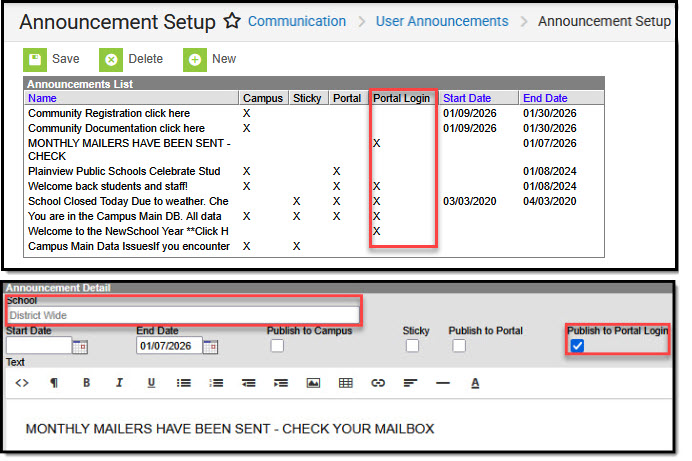Viewport: 692px width, 461px height.
Task: Click end date 01/07/2026 in the list
Action: 550,143
